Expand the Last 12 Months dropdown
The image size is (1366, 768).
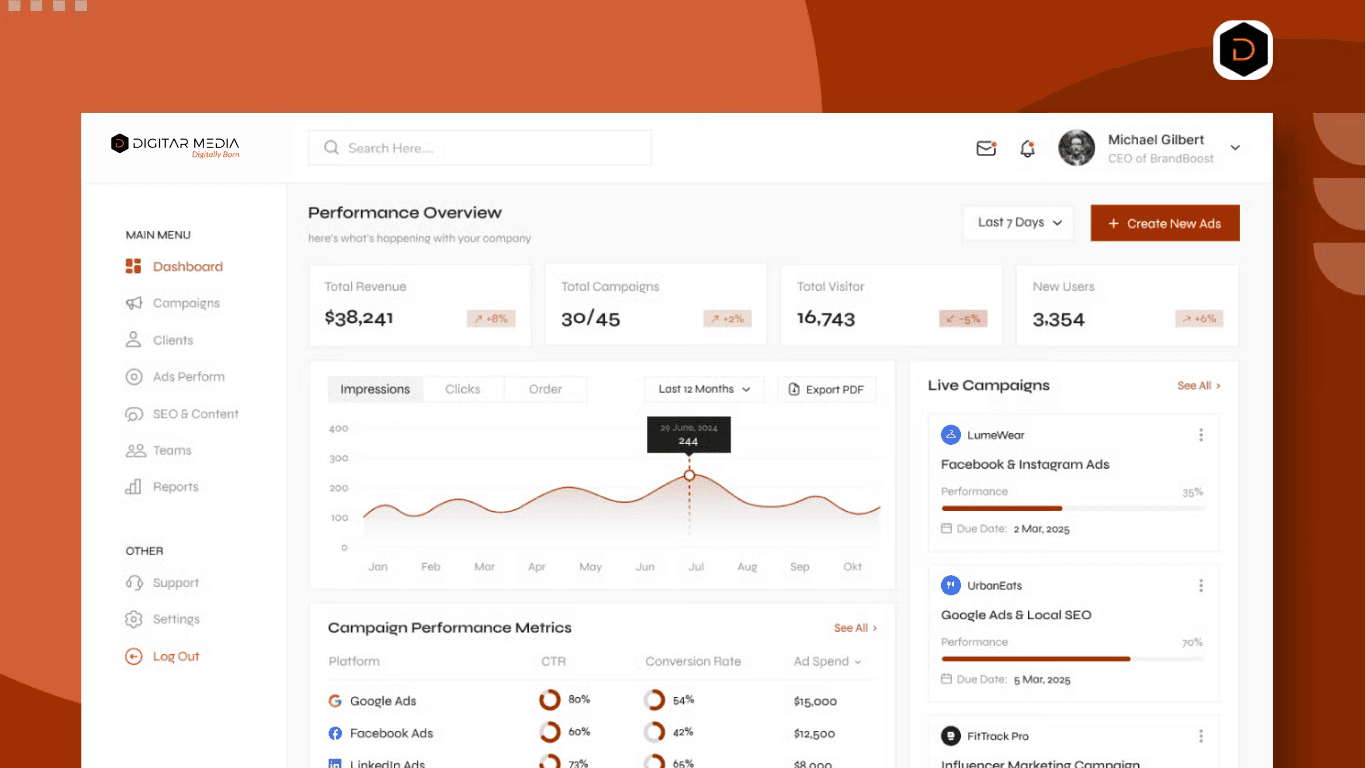(703, 389)
